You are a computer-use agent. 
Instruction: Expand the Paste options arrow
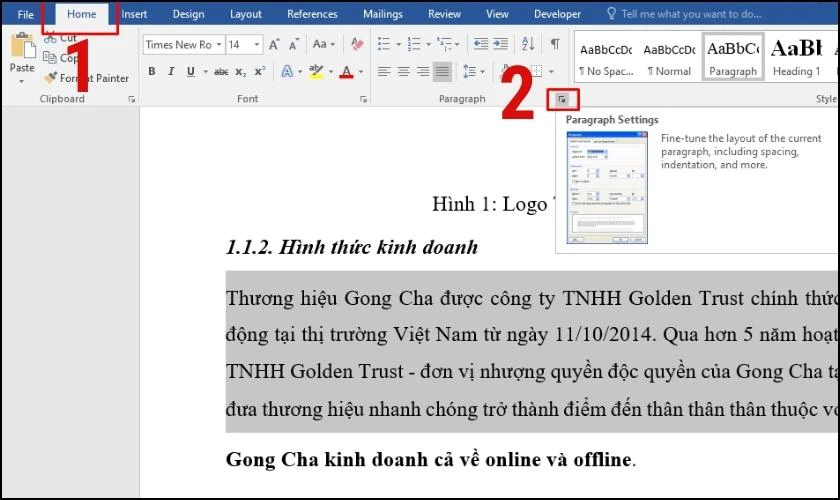pos(22,81)
